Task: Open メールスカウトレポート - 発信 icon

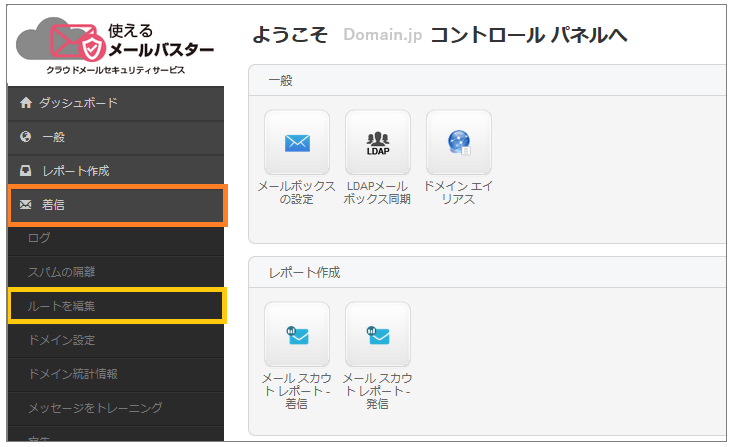Action: click(x=378, y=334)
